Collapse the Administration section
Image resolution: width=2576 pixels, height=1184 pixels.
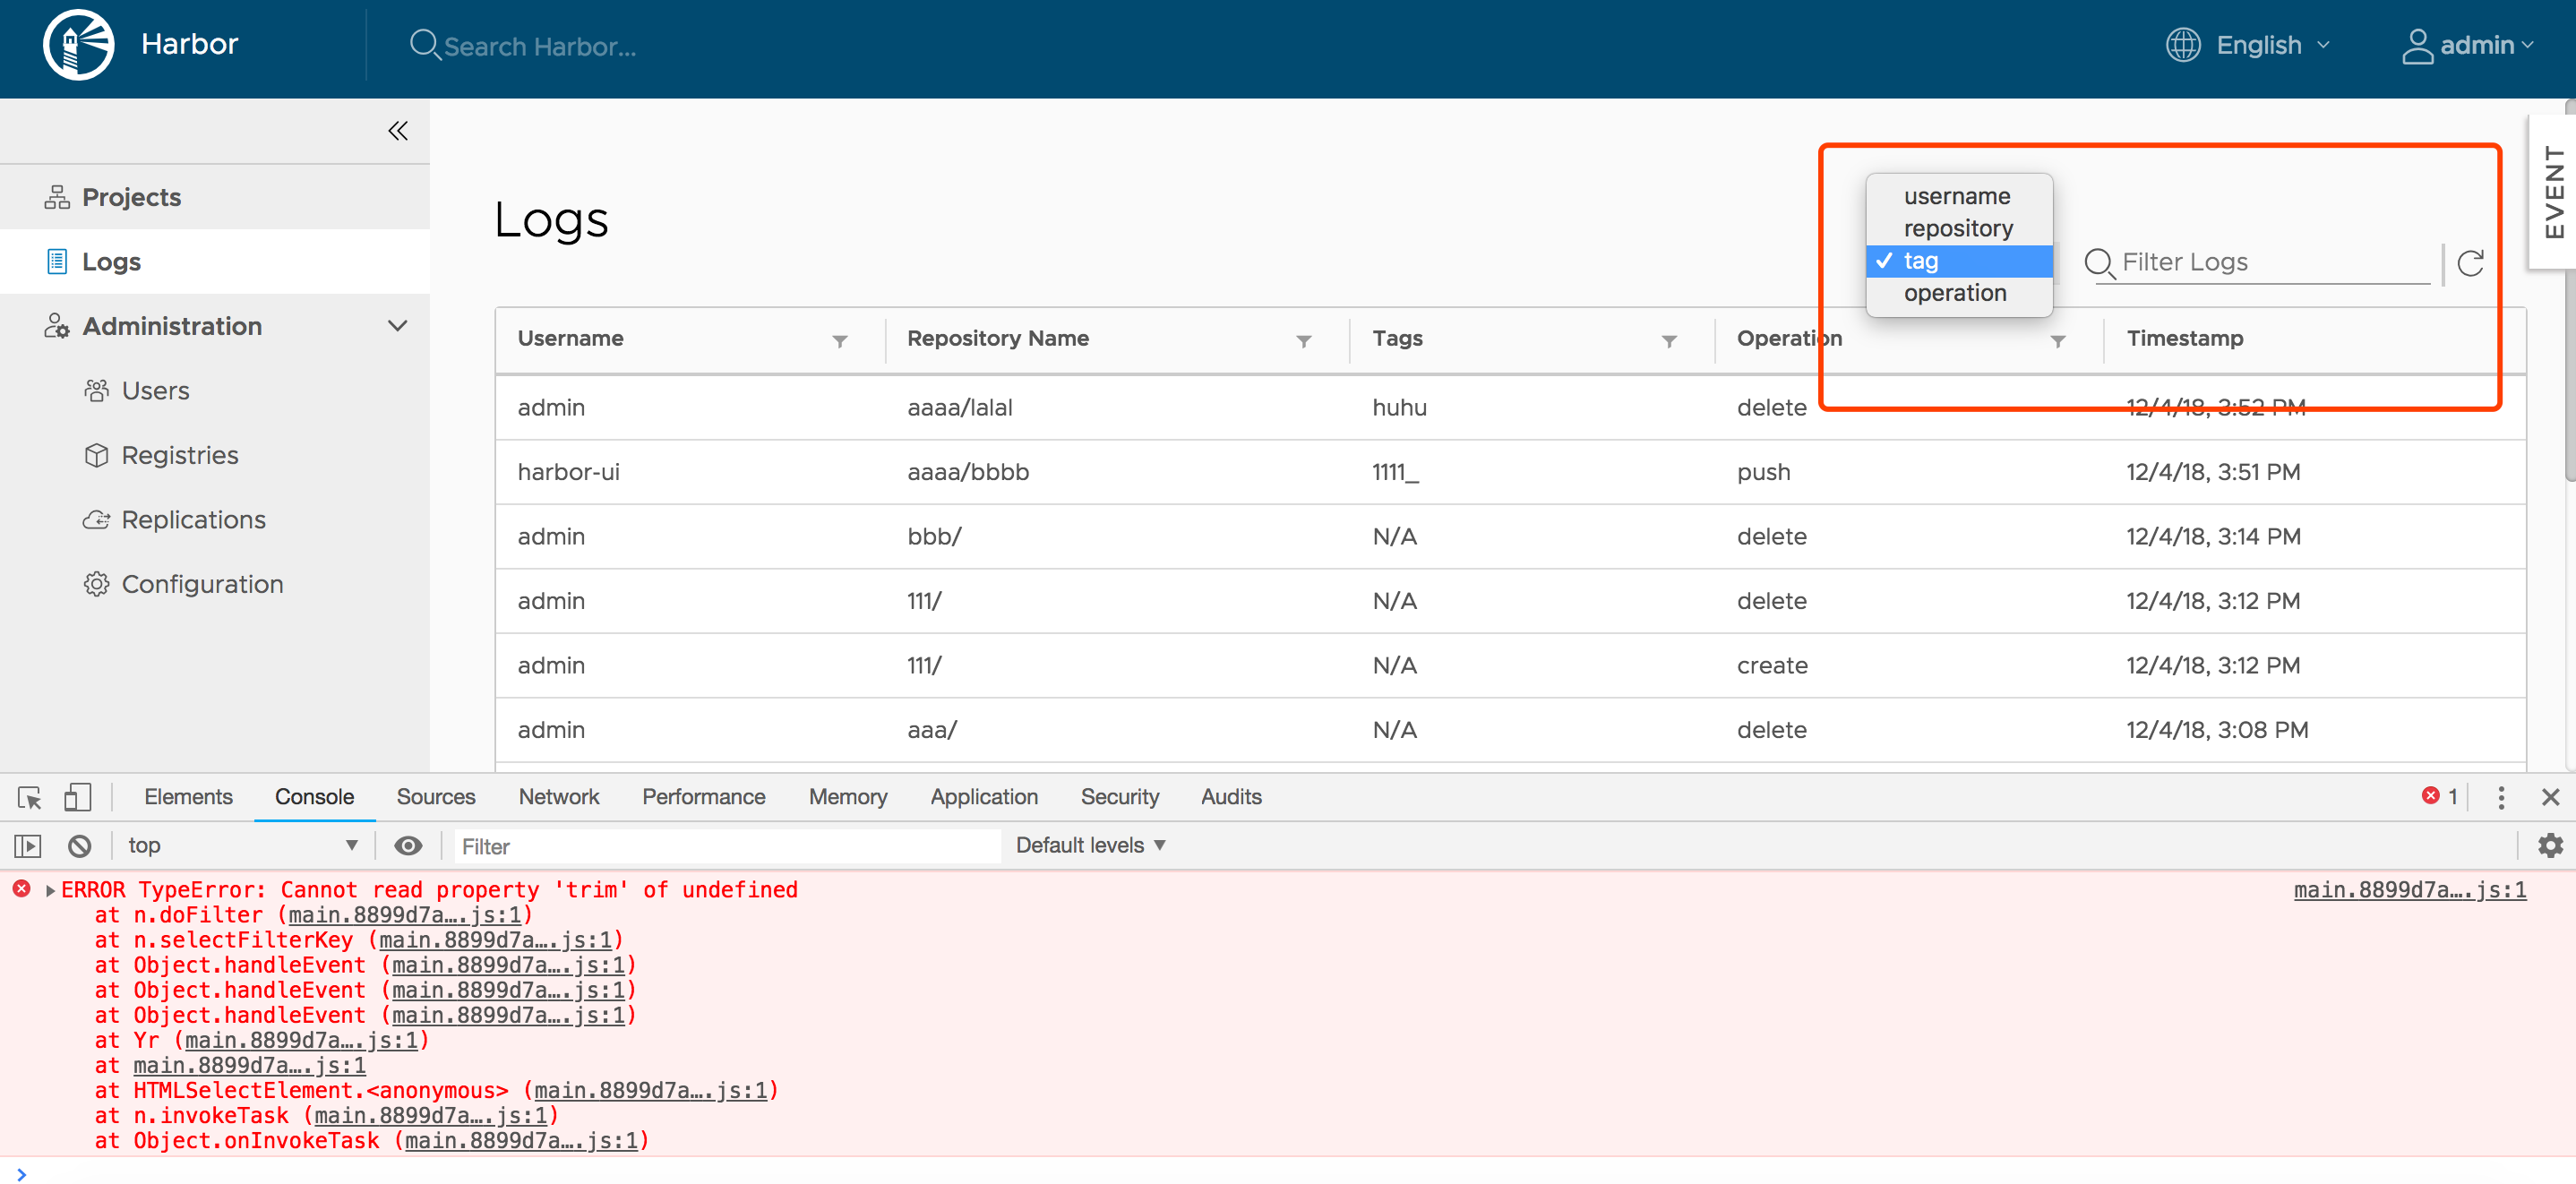coord(397,325)
